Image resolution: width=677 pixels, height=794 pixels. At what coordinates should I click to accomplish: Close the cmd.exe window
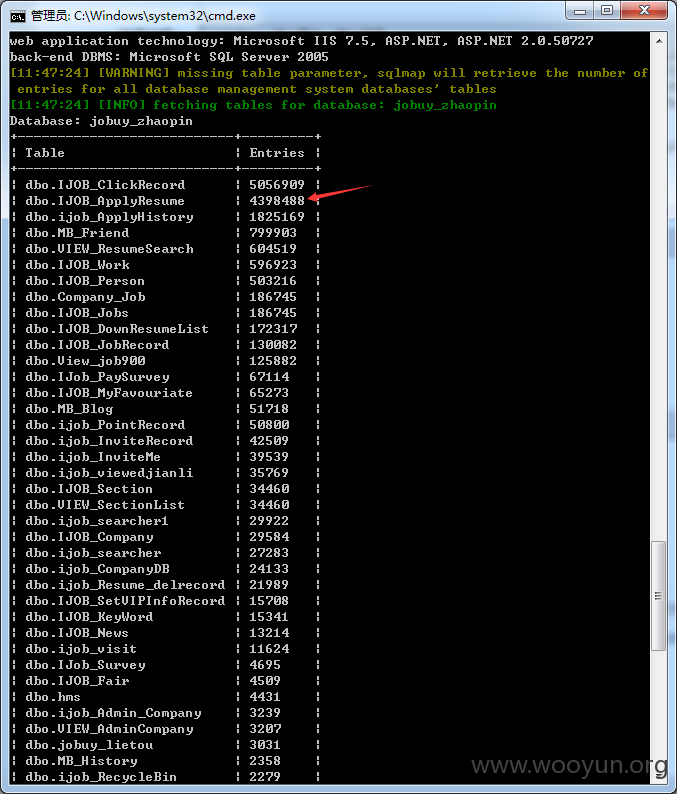[x=644, y=11]
